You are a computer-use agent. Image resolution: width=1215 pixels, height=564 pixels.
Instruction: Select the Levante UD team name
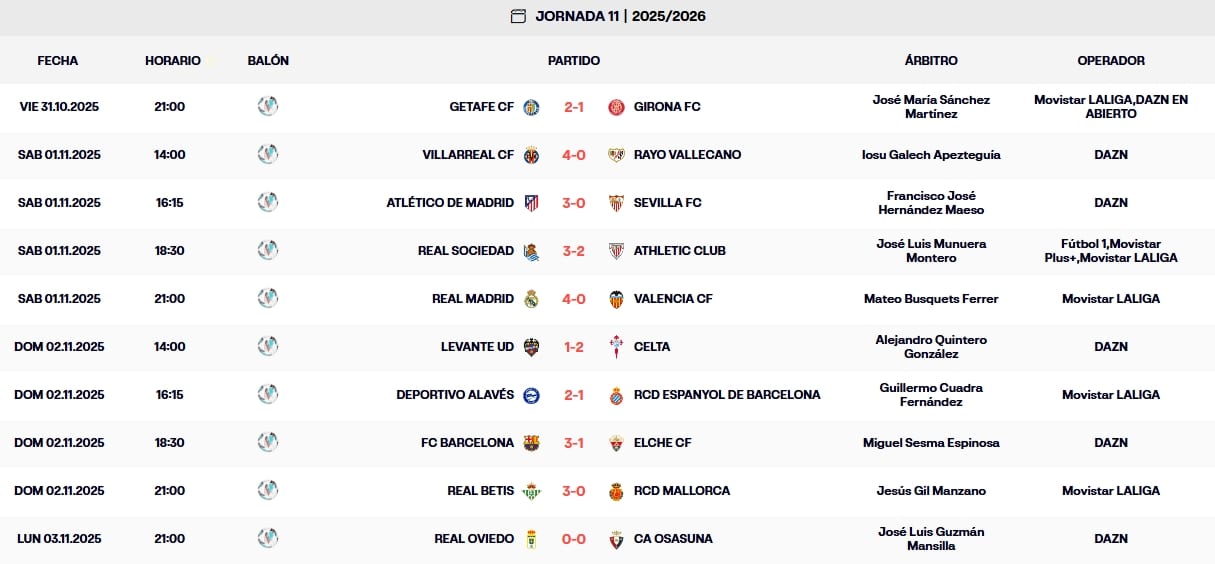(477, 347)
